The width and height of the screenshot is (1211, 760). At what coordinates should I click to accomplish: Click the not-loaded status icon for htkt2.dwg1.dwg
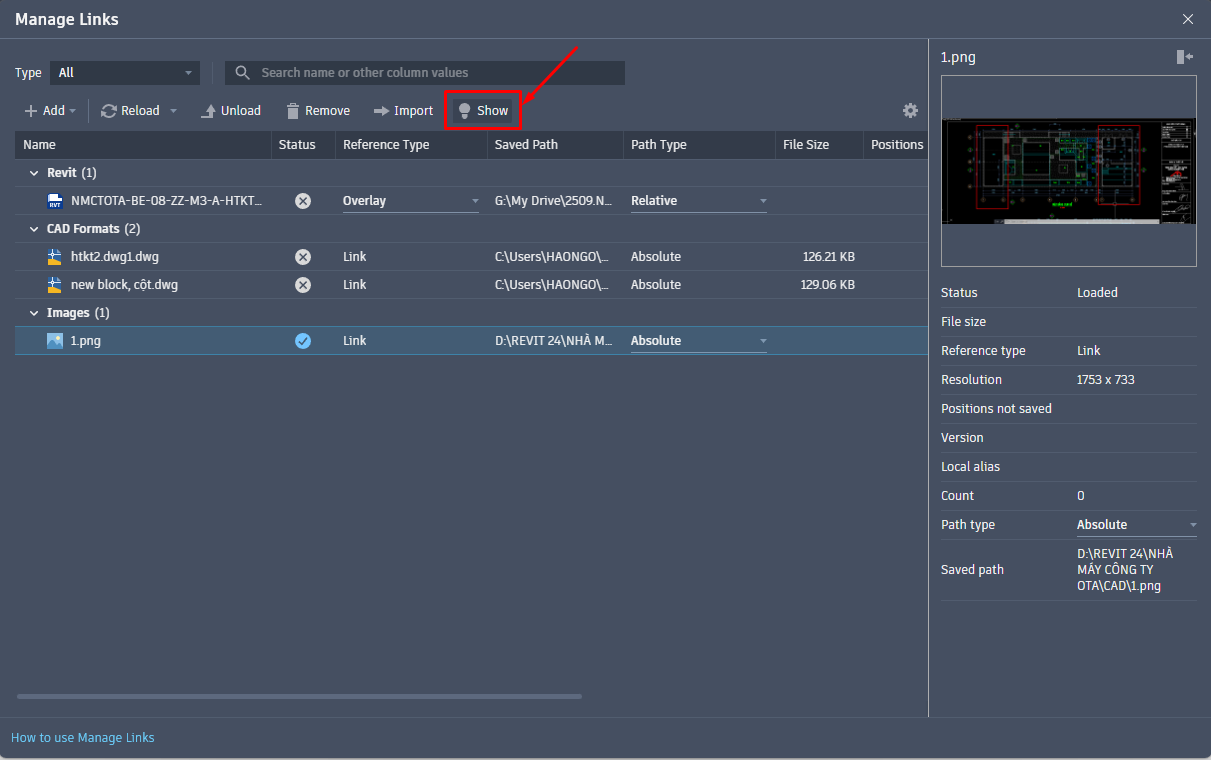303,257
